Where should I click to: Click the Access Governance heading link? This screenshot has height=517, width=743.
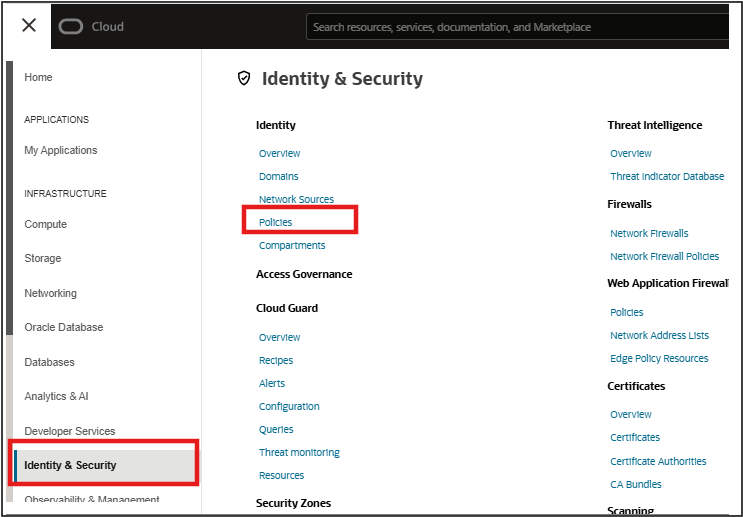[304, 274]
